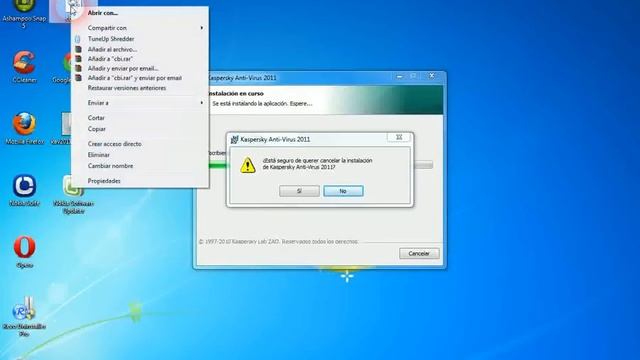
Task: Minimize the Kaspersky installer window
Action: (x=400, y=76)
